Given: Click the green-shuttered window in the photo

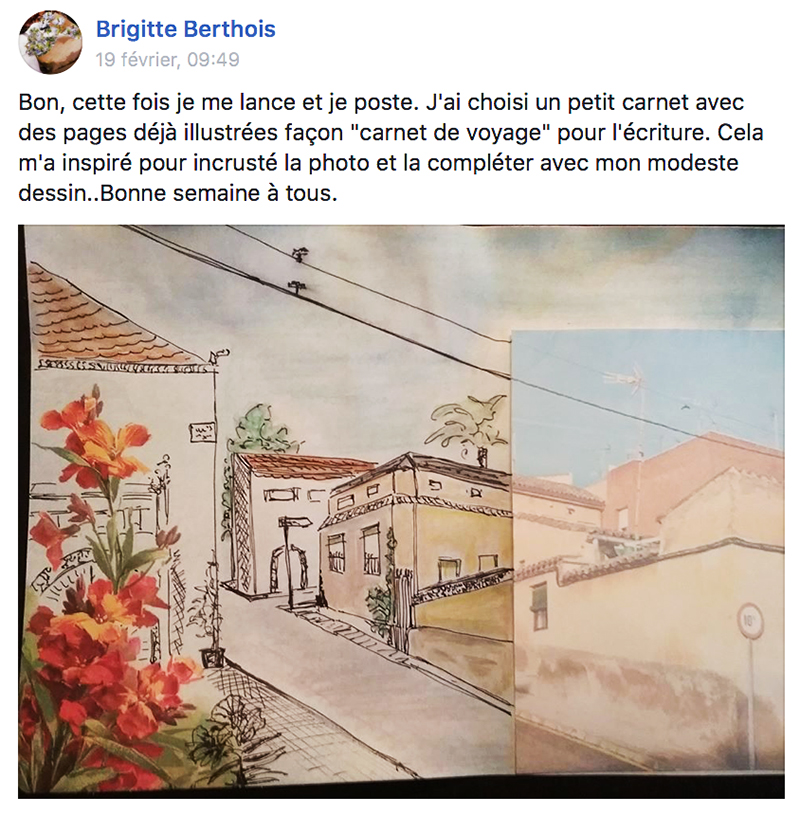Looking at the screenshot, I should (540, 607).
